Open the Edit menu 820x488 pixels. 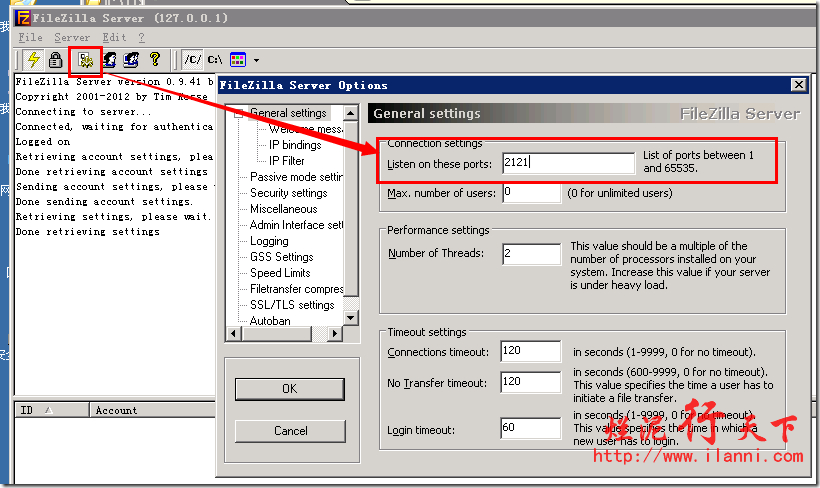pyautogui.click(x=114, y=38)
